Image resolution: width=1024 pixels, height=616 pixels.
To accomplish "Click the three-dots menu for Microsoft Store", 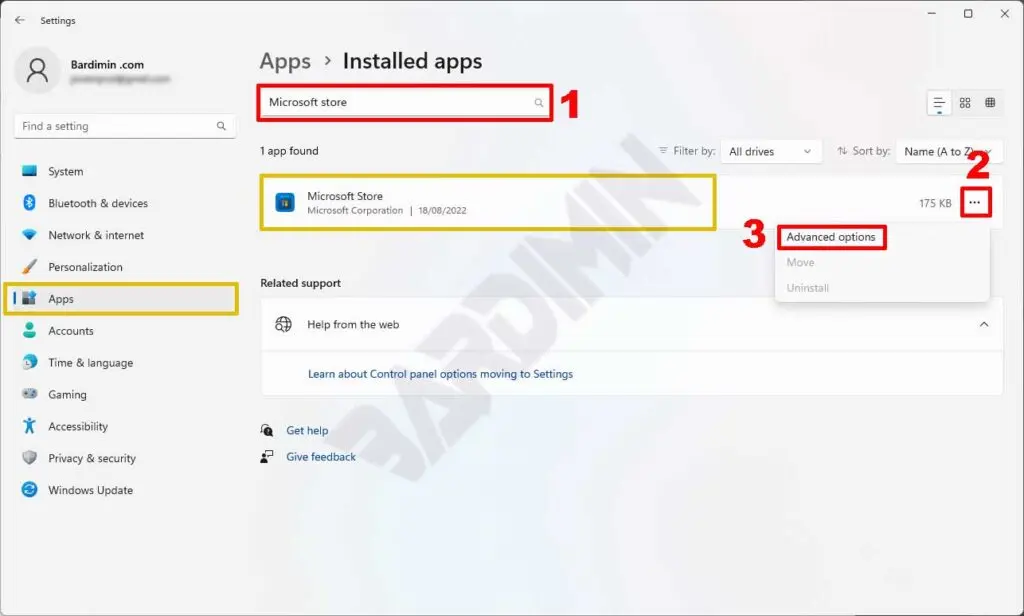I will click(x=975, y=203).
